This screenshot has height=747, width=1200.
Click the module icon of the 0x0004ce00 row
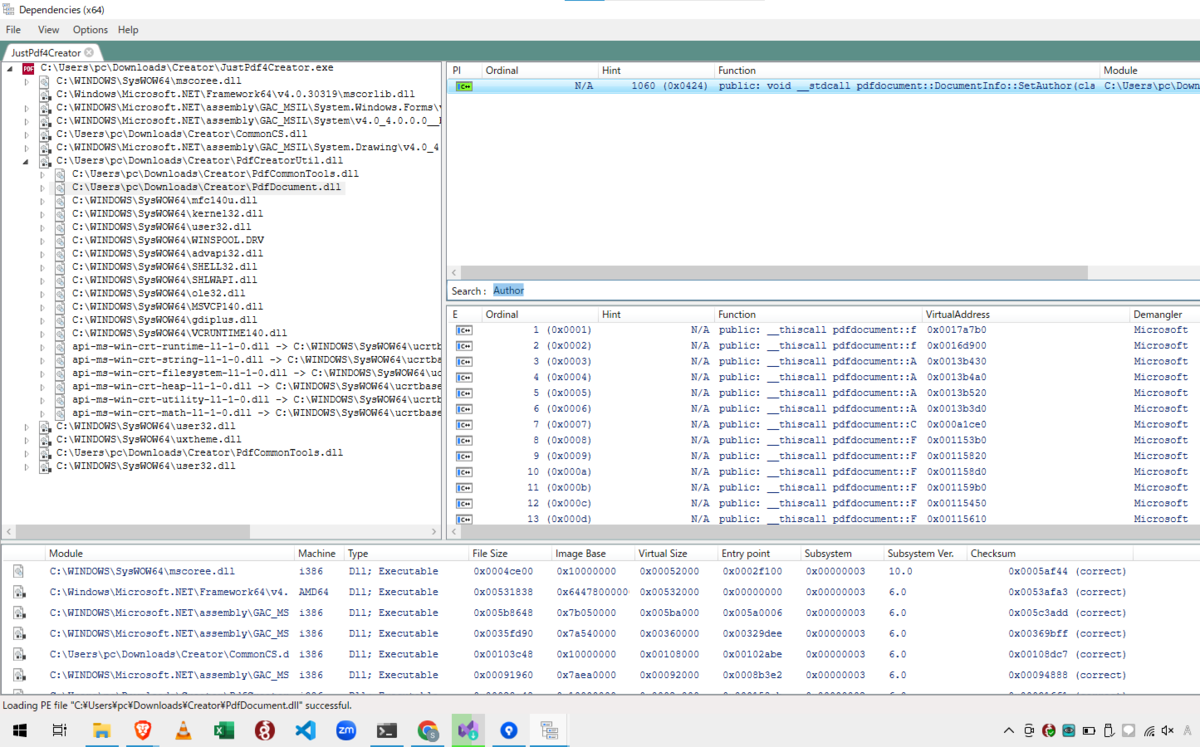(x=19, y=571)
